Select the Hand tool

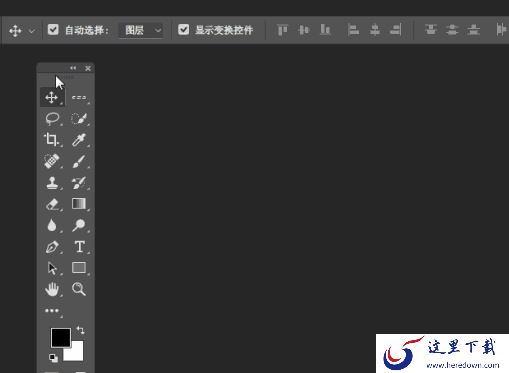click(52, 289)
